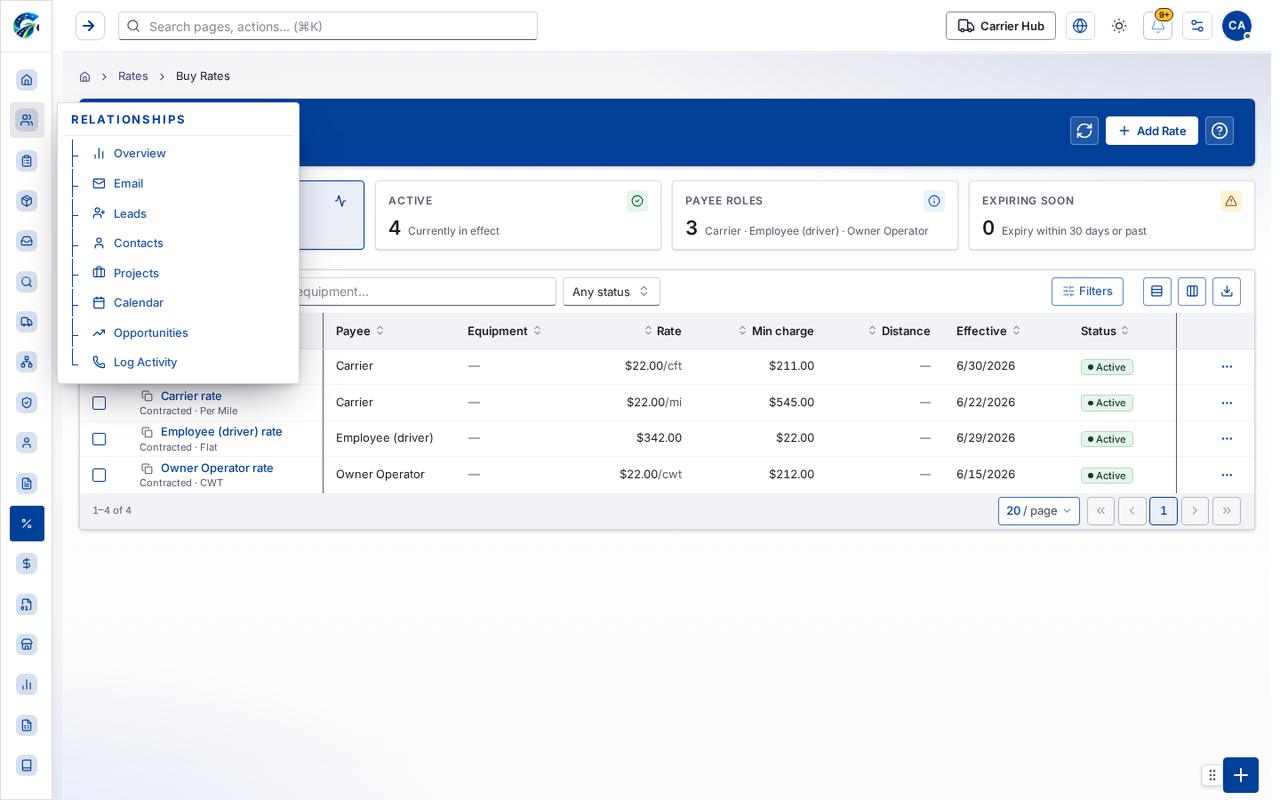Click the Add Rate button
The height and width of the screenshot is (800, 1280).
1151,131
